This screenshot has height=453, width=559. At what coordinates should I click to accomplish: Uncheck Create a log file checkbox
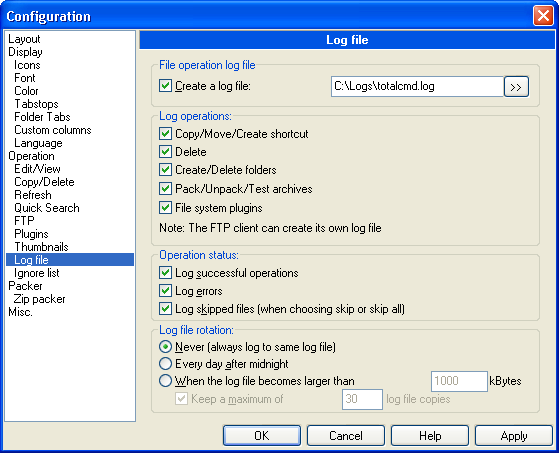[x=165, y=86]
